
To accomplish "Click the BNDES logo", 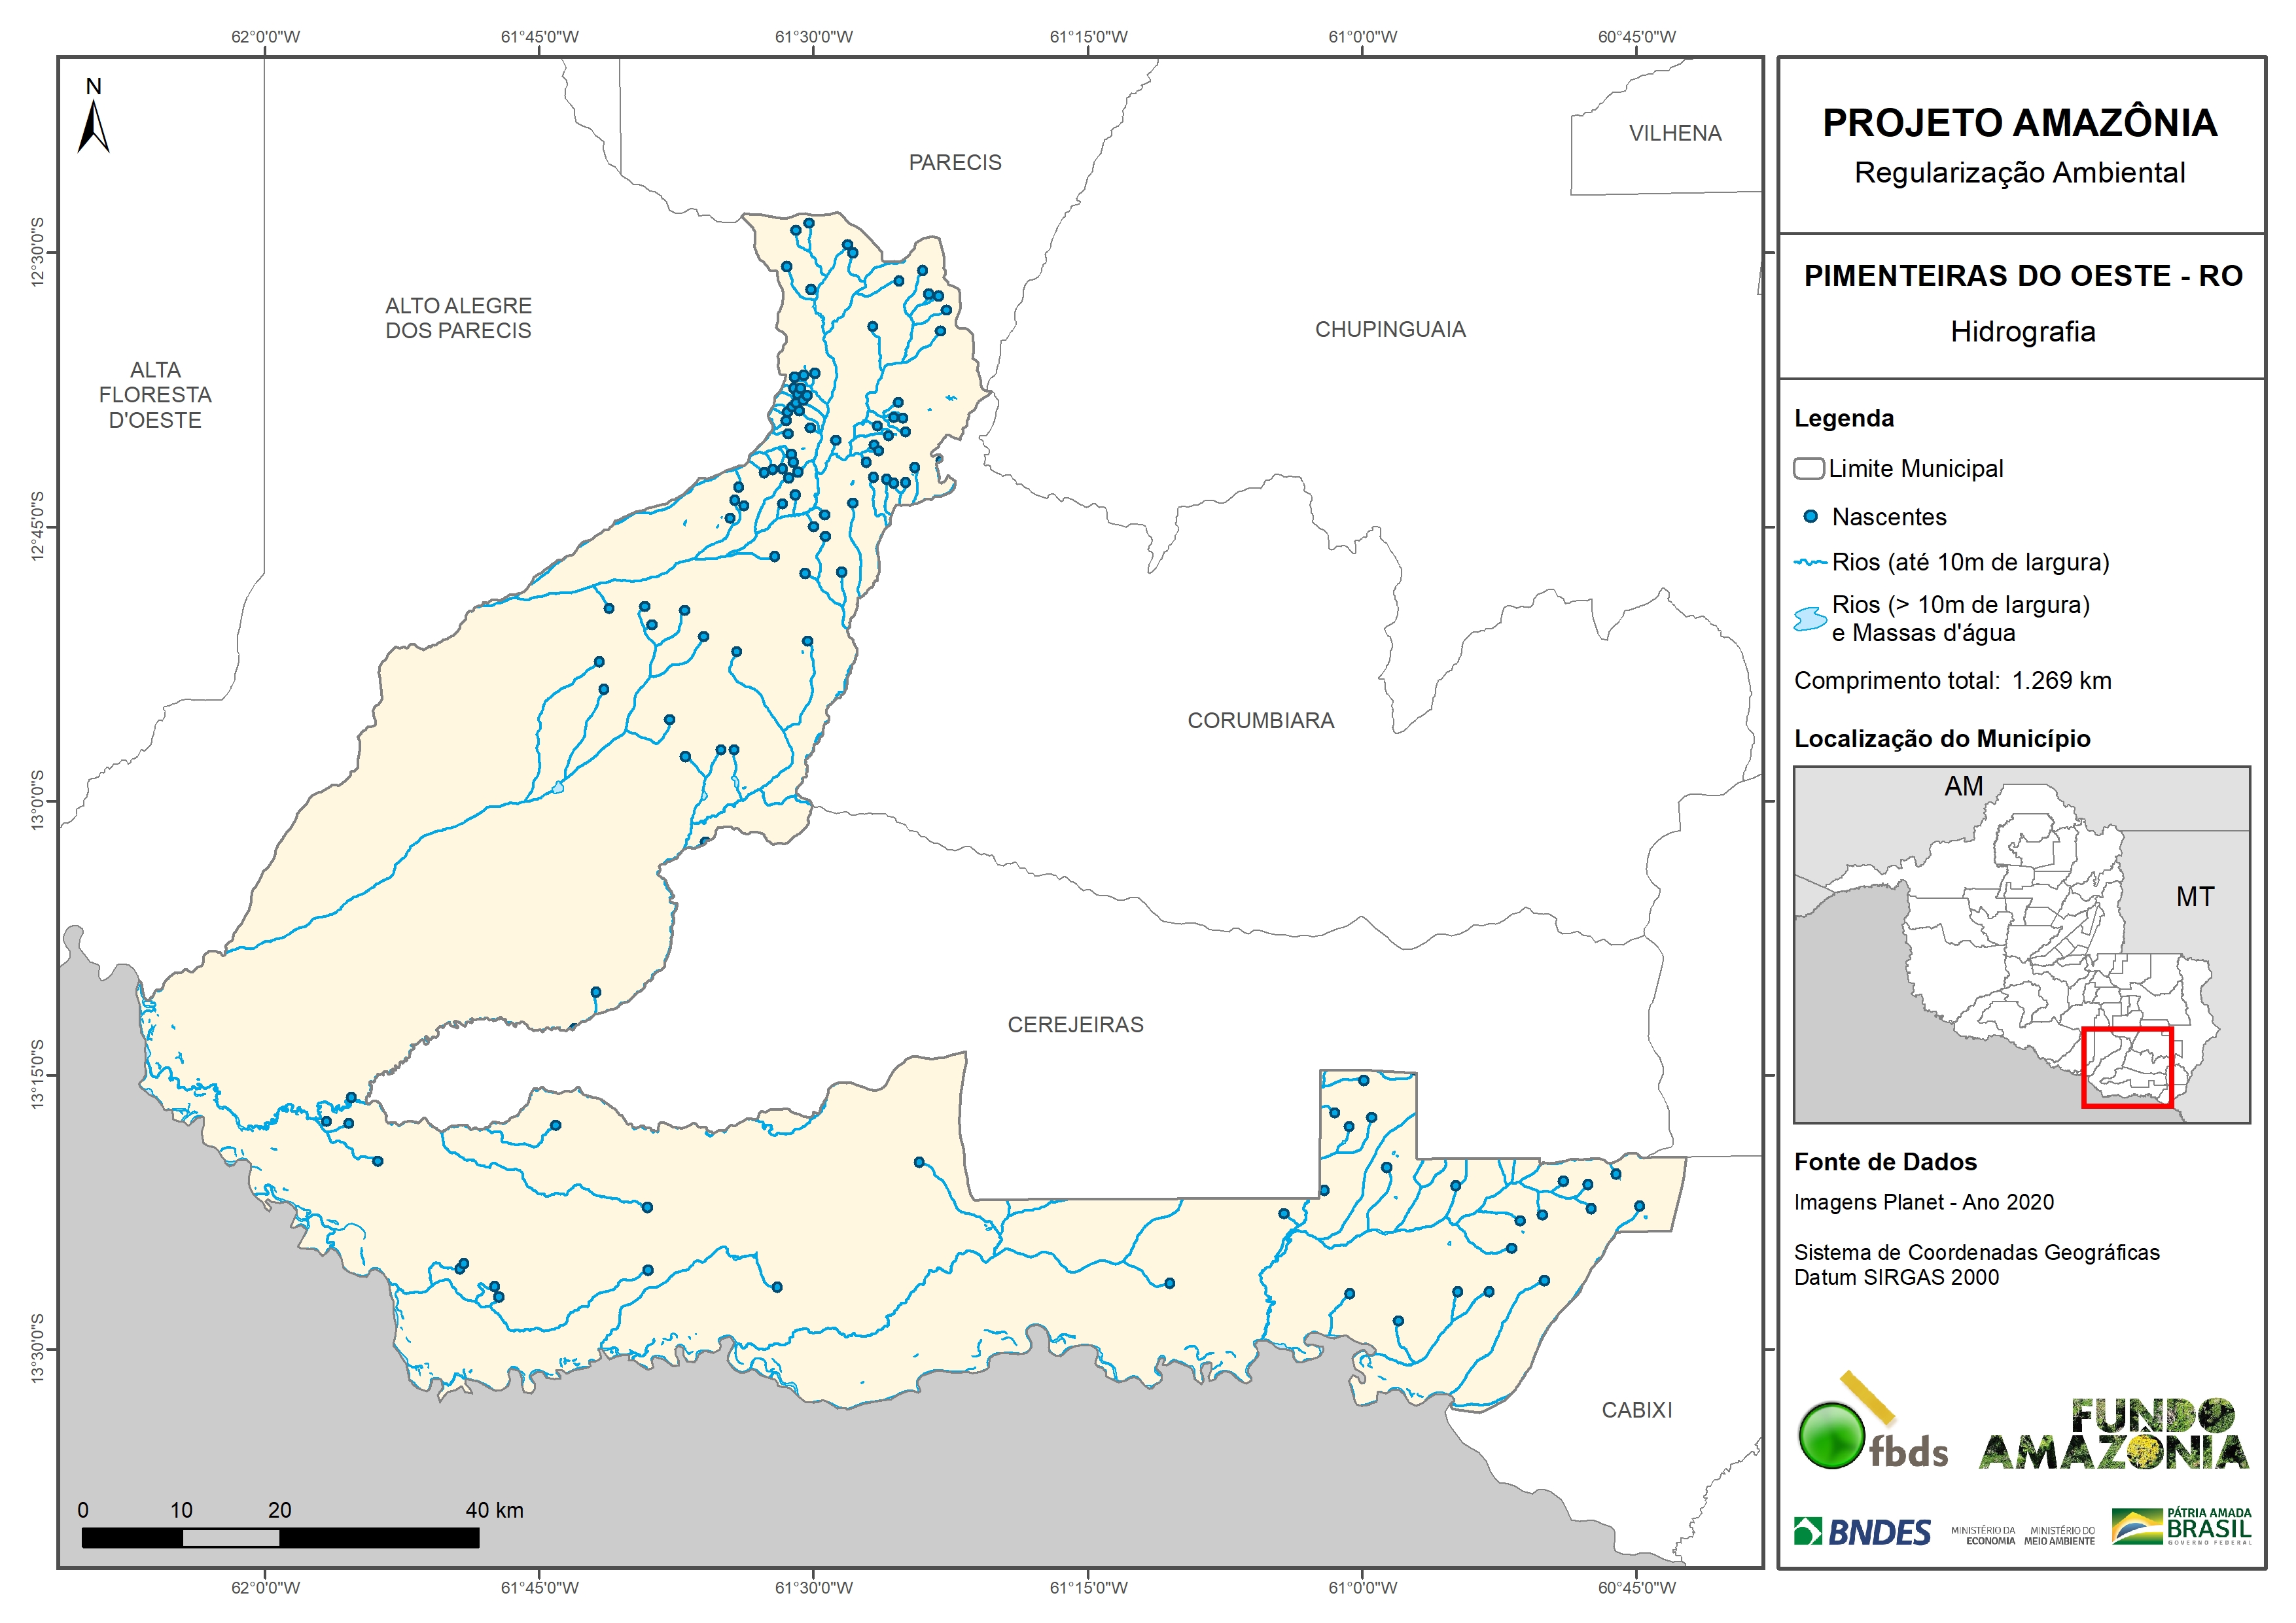I will [x=1863, y=1532].
